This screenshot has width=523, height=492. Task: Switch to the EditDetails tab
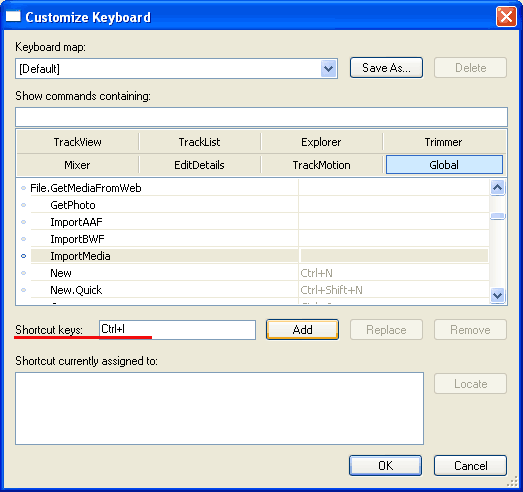pyautogui.click(x=199, y=165)
